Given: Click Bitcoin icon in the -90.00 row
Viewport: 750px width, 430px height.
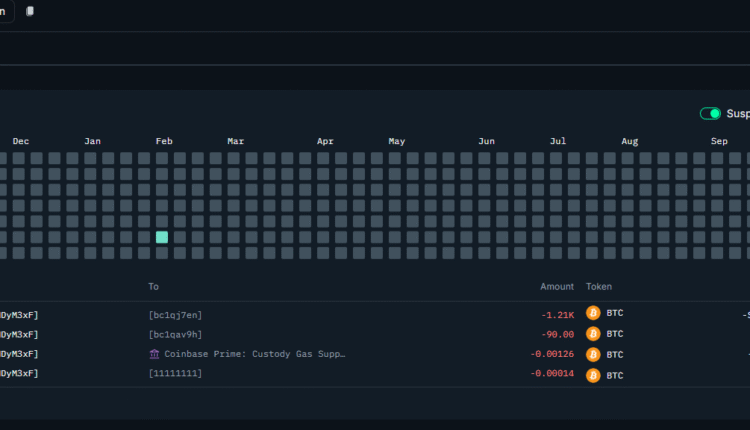Looking at the screenshot, I should (593, 334).
